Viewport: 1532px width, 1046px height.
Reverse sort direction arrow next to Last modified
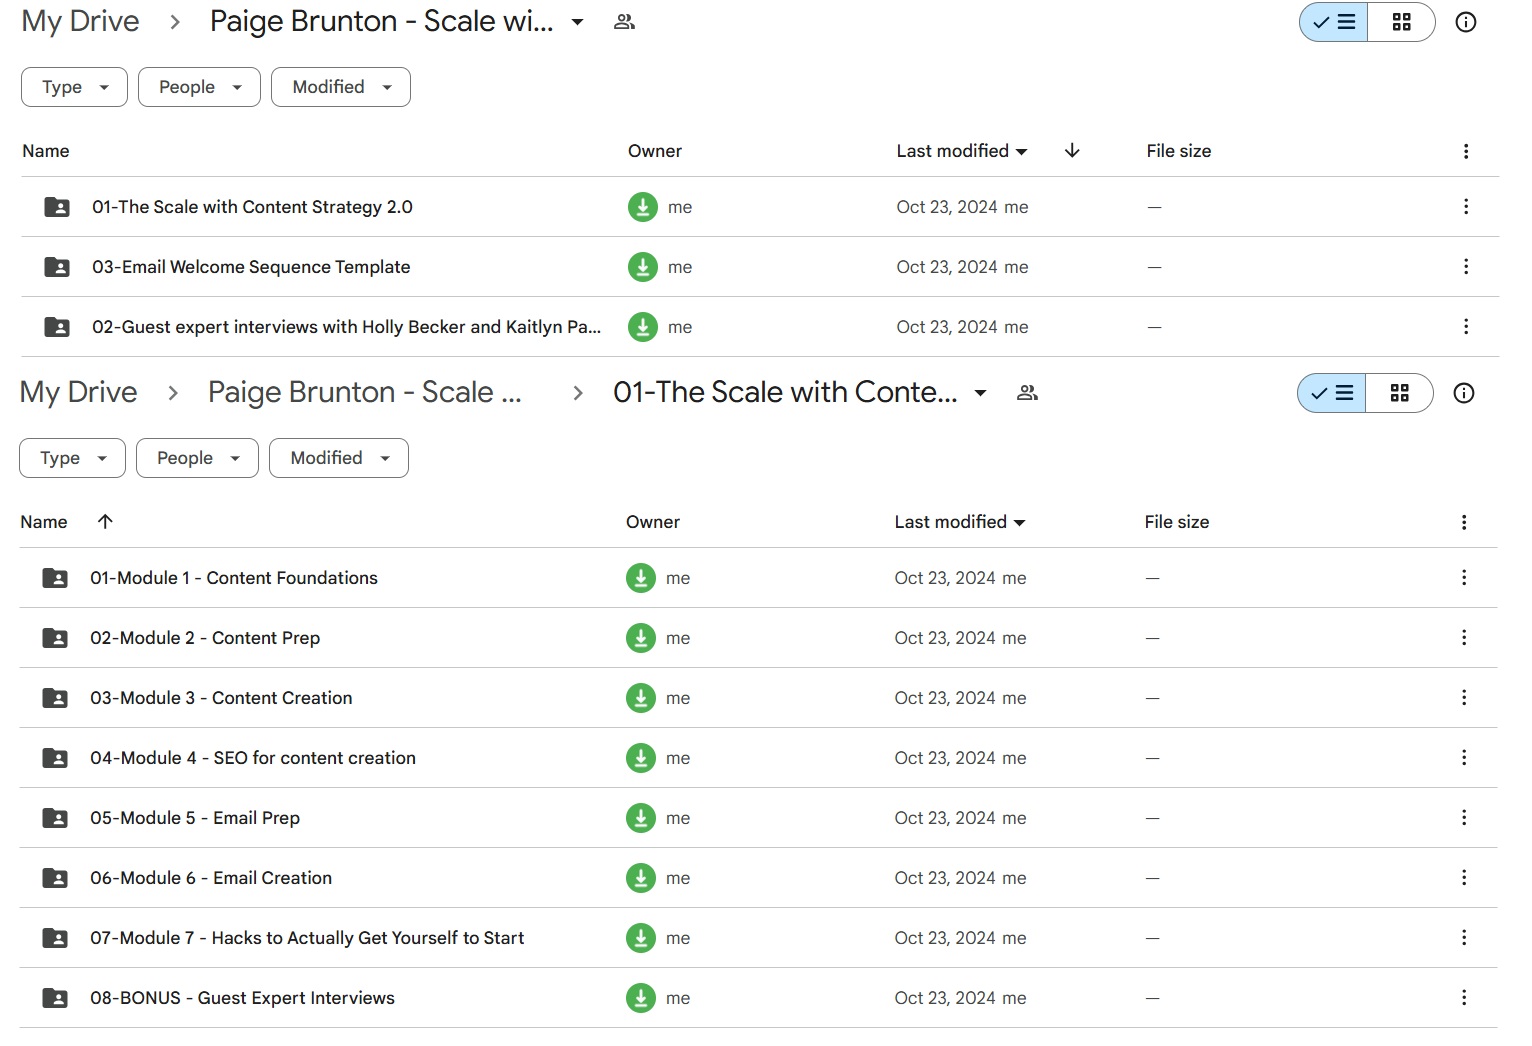[x=1072, y=151]
